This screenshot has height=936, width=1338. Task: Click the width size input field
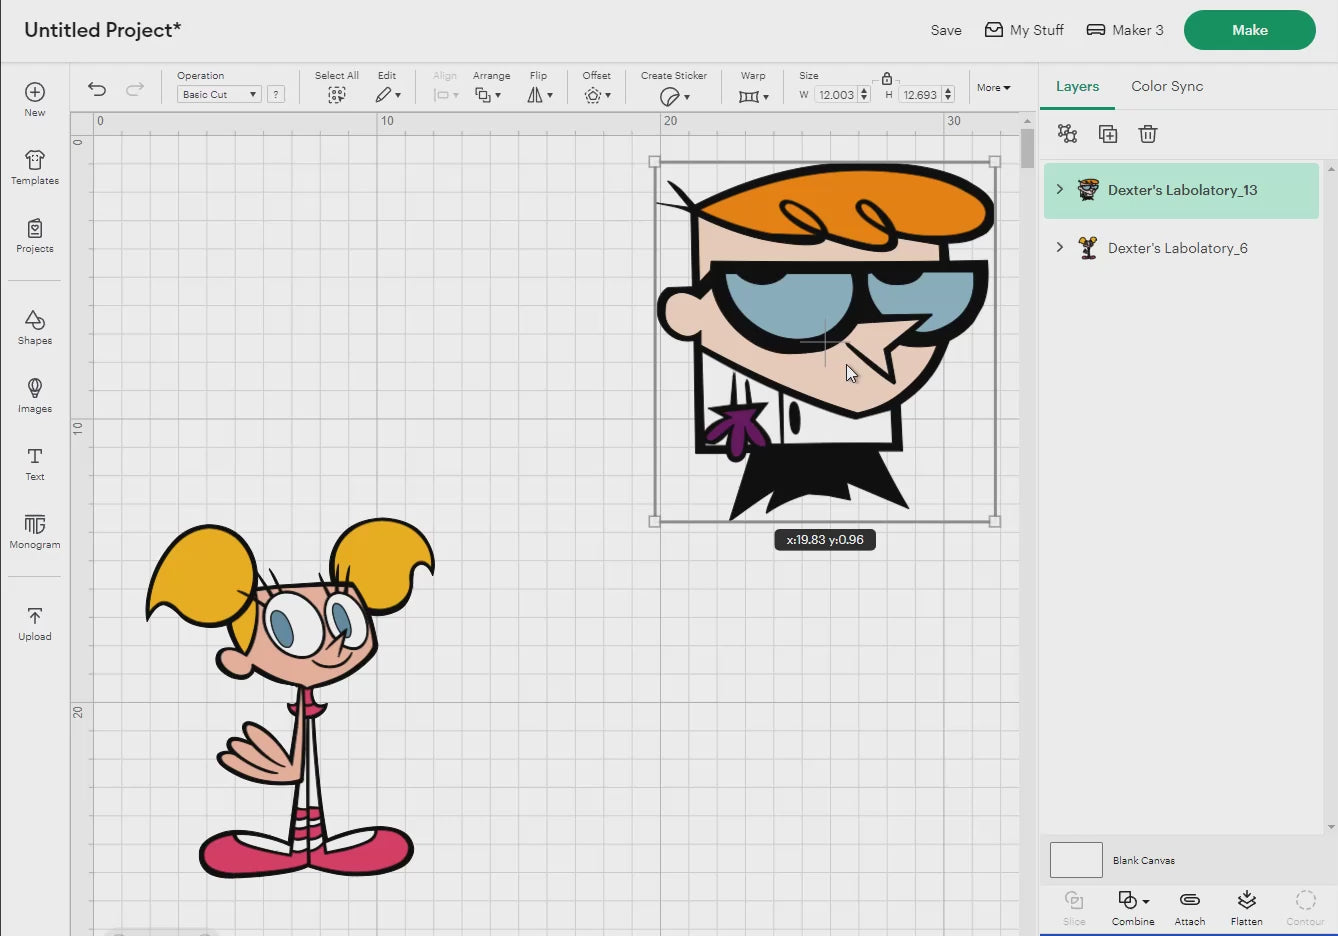click(x=835, y=95)
